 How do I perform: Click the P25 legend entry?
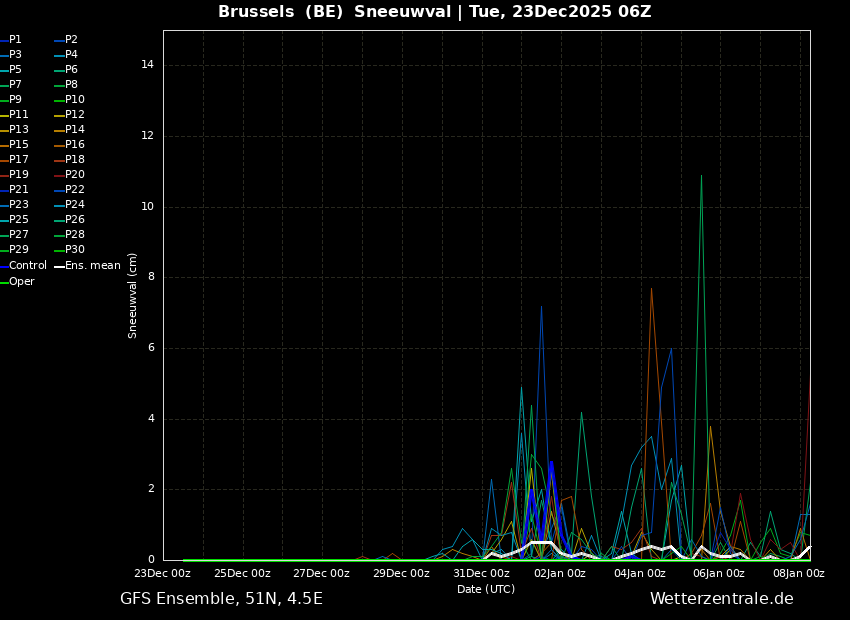click(19, 220)
